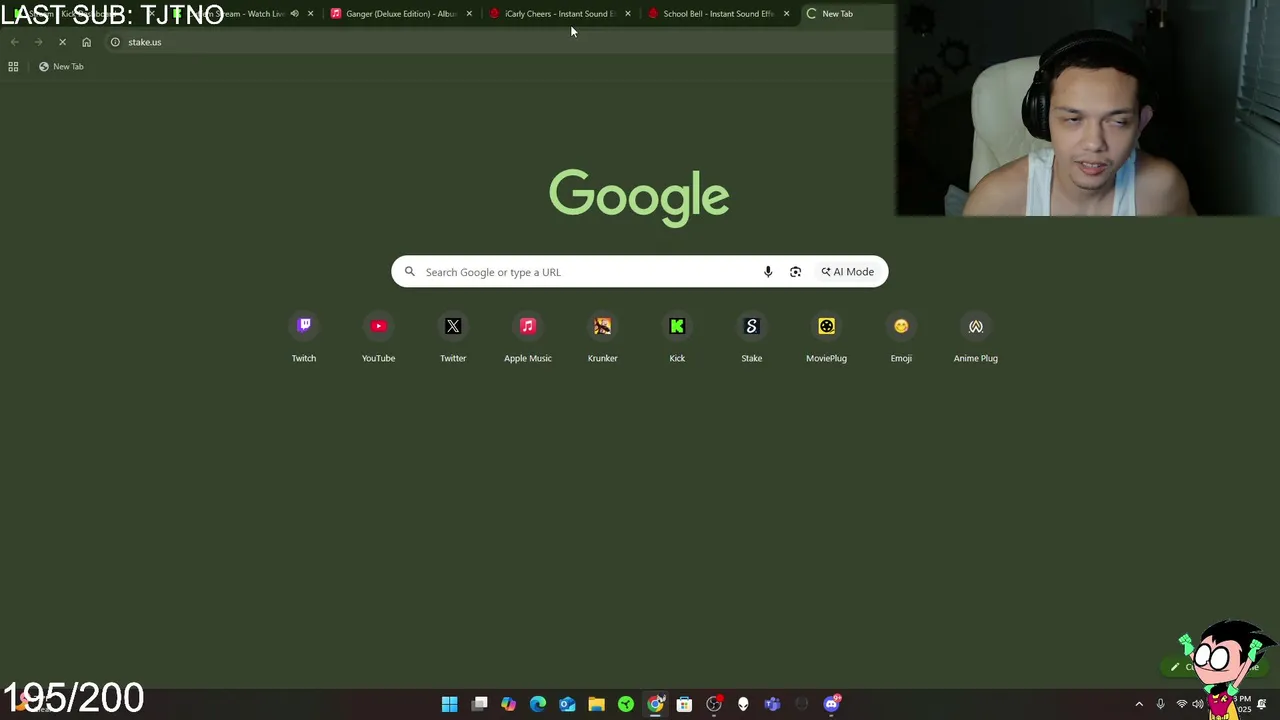Screen dimensions: 1280x720
Task: Open the Emoji shortcut tile
Action: tap(901, 338)
